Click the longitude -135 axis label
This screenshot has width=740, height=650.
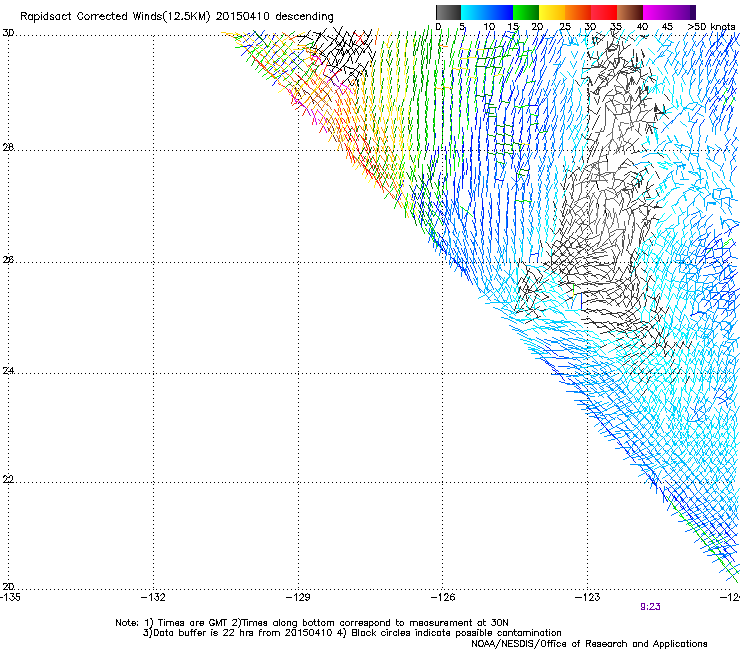click(x=10, y=597)
